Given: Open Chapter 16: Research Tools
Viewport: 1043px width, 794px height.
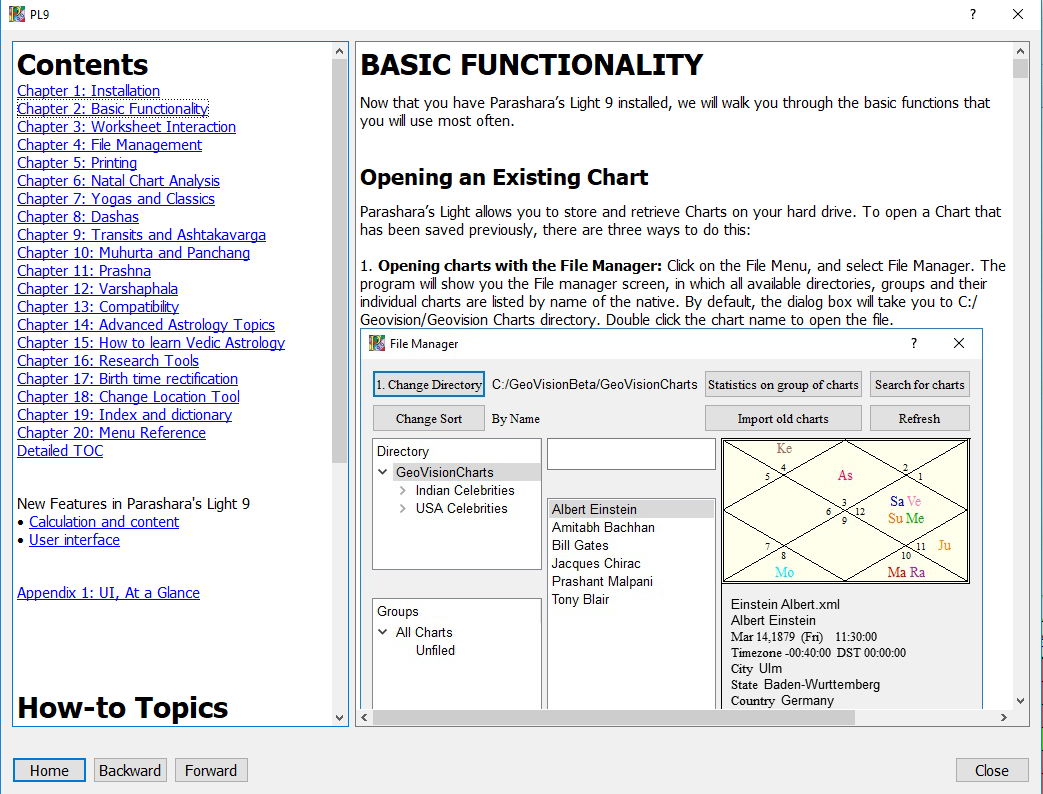Looking at the screenshot, I should [108, 360].
